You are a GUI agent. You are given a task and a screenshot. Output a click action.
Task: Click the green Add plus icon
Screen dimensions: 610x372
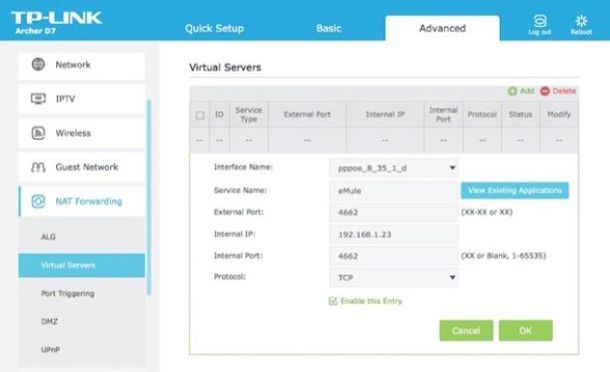click(x=512, y=91)
